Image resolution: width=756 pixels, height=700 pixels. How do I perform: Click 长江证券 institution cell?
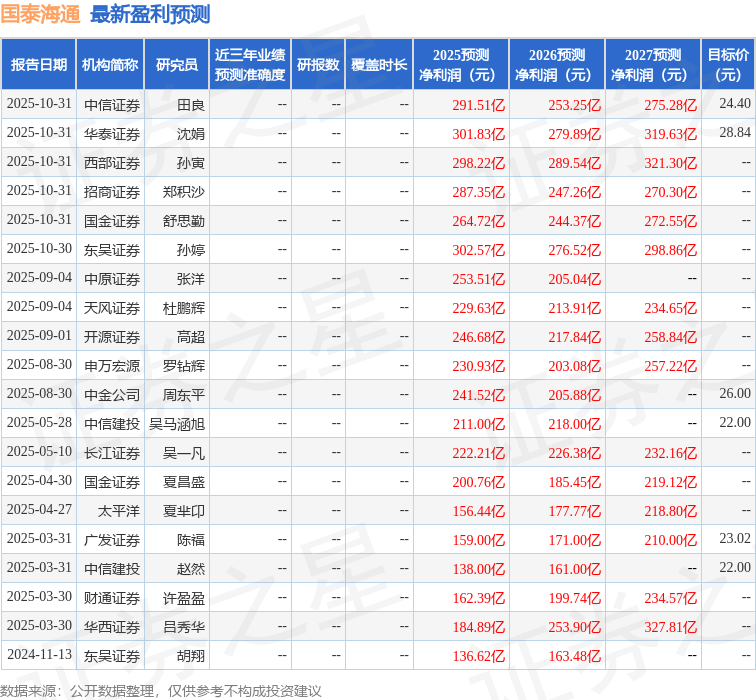click(112, 453)
